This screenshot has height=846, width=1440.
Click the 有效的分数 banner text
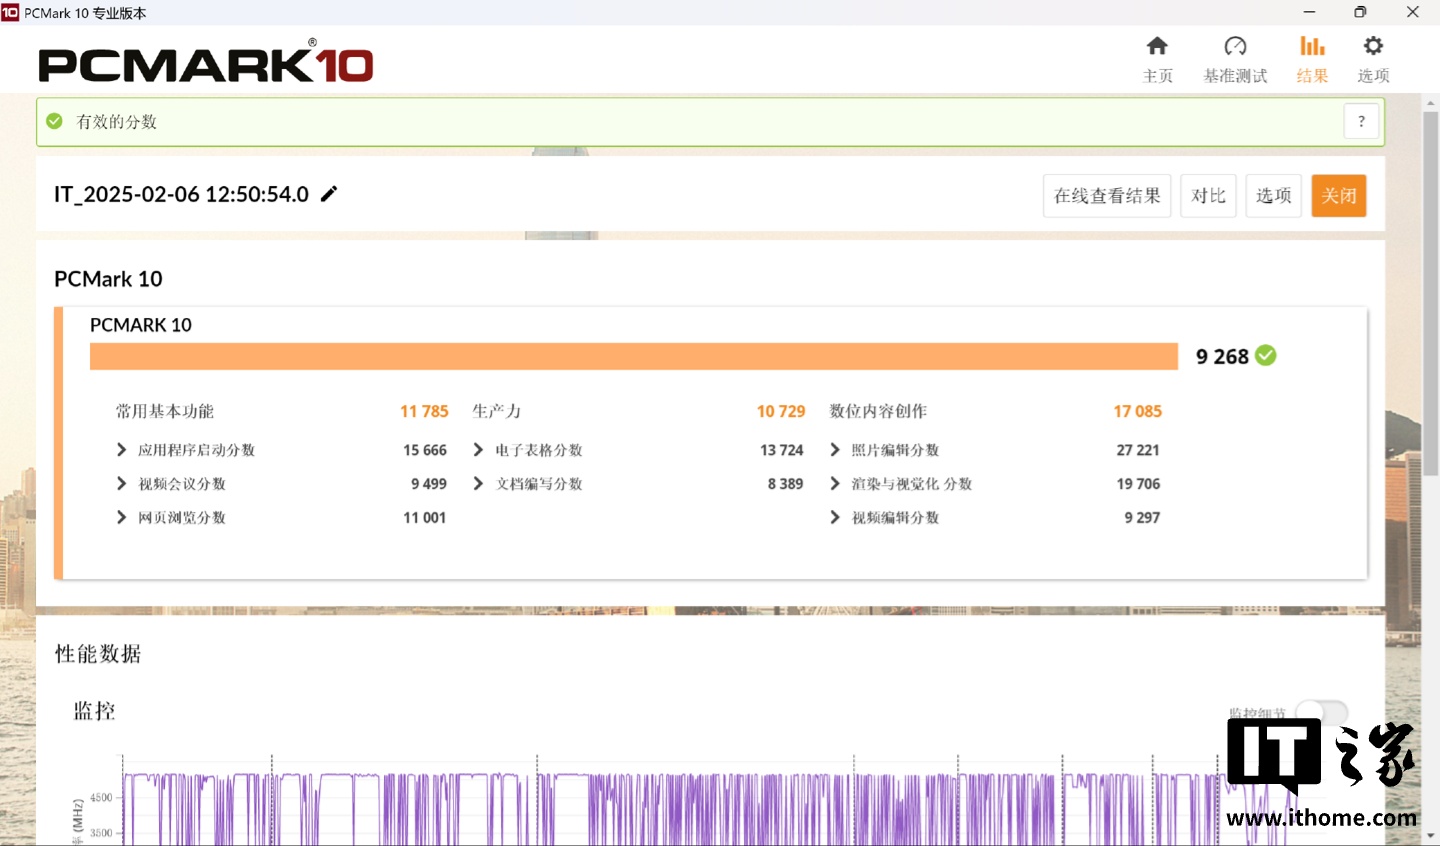tap(117, 121)
